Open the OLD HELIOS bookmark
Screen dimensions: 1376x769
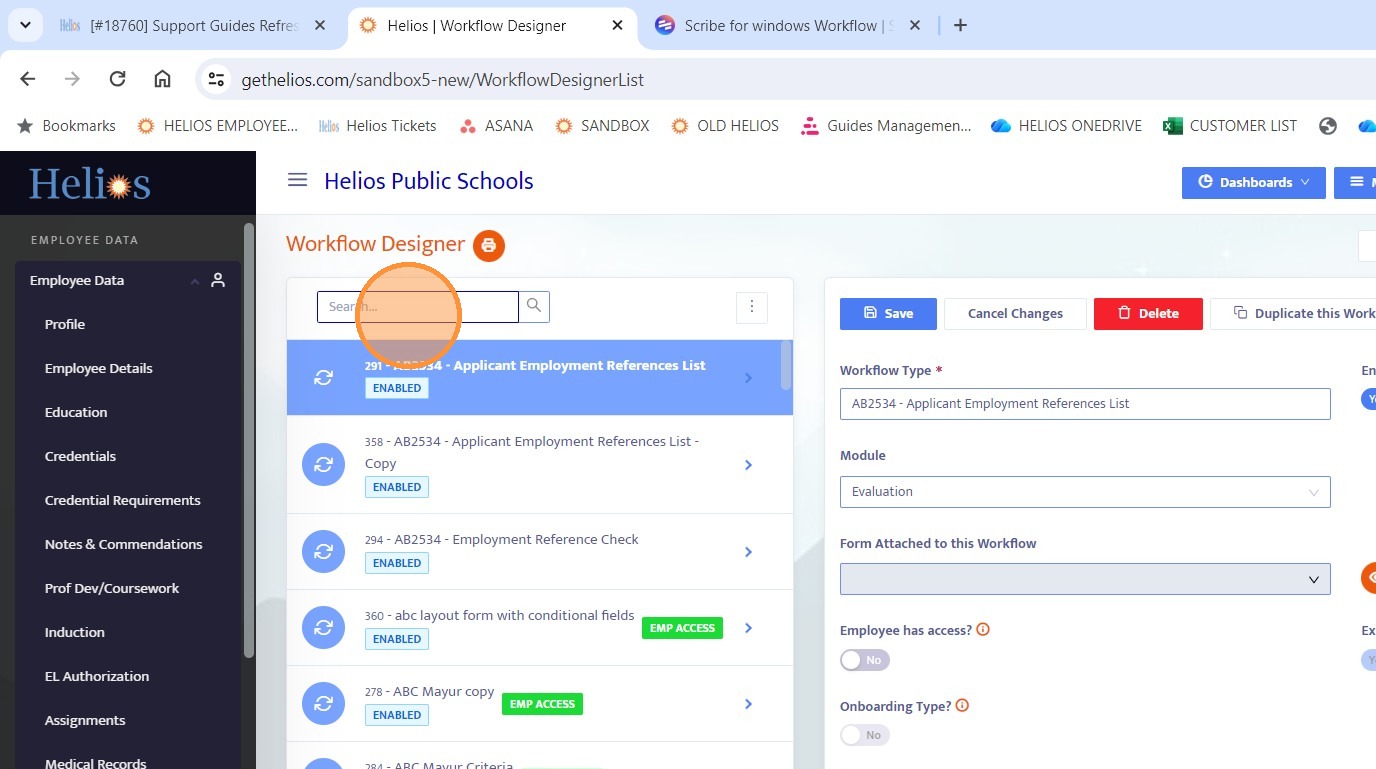point(725,126)
